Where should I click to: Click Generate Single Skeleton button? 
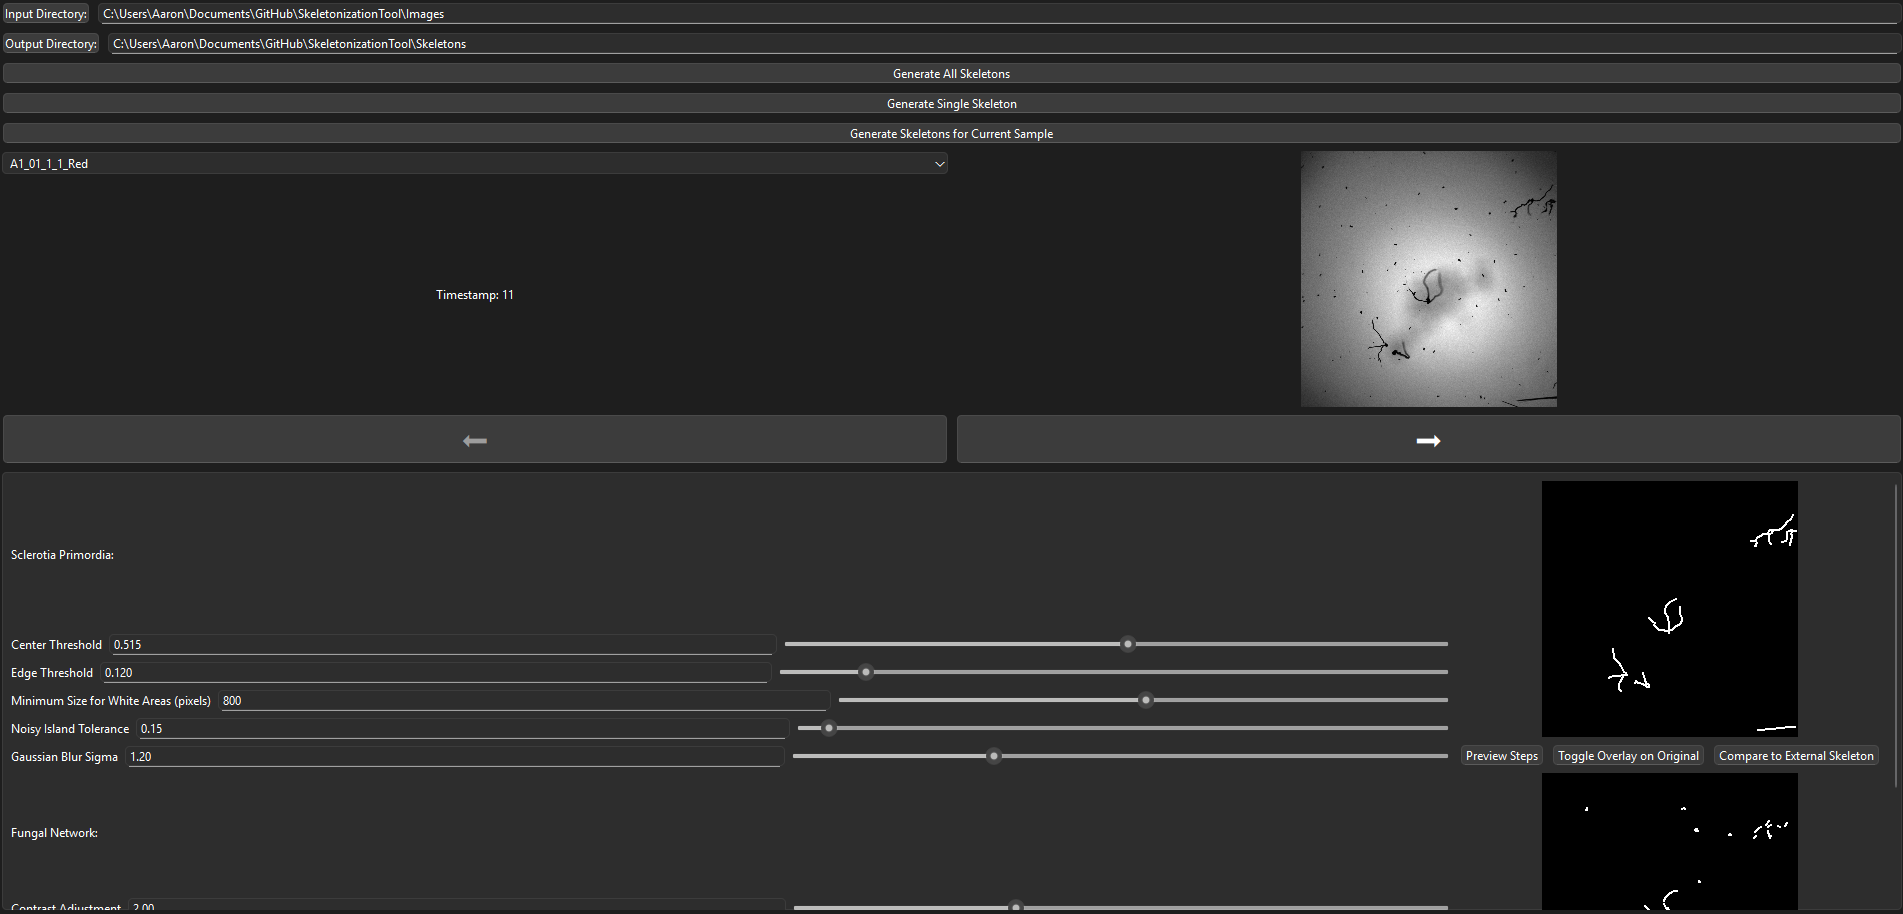coord(951,104)
